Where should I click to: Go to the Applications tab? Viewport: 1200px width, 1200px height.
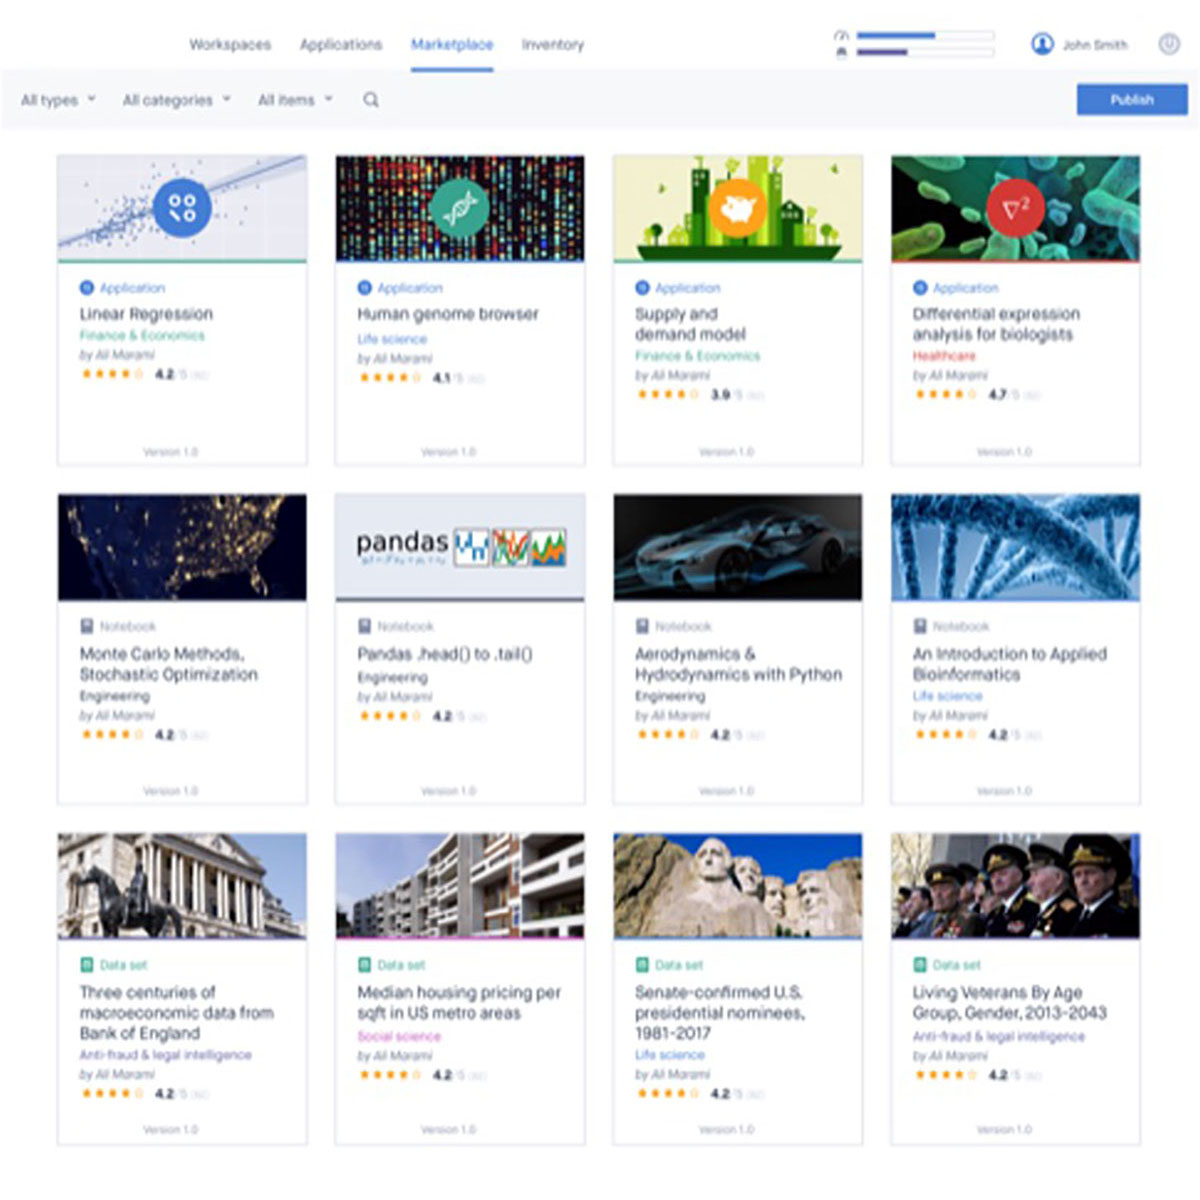coord(341,45)
